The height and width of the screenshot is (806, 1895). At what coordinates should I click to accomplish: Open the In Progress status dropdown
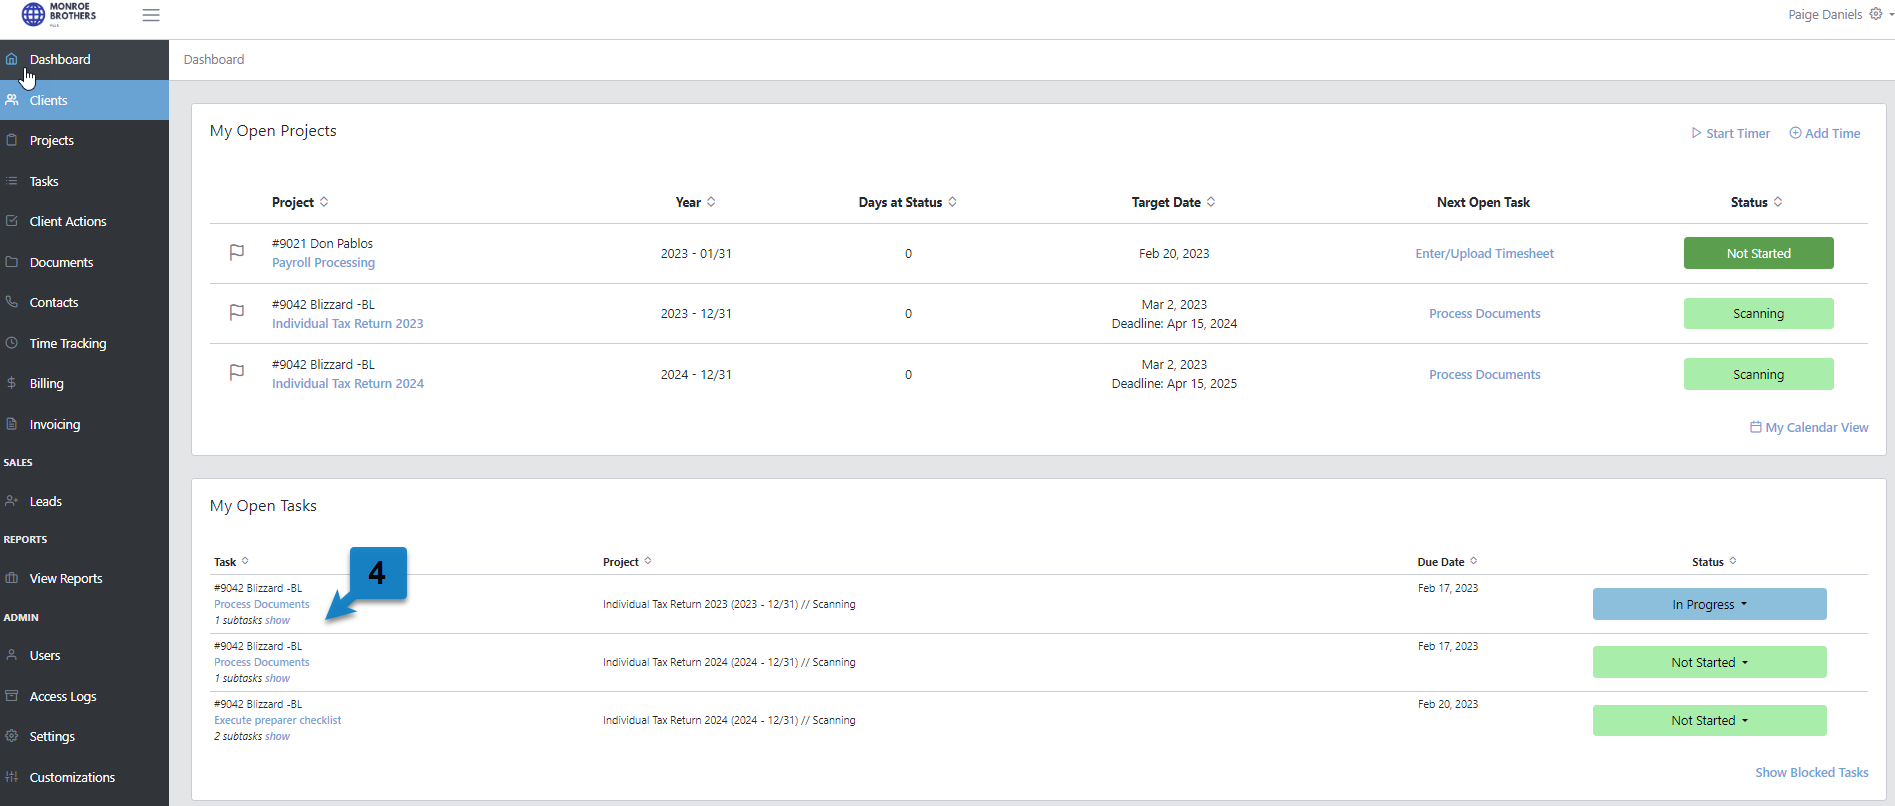tap(1709, 604)
